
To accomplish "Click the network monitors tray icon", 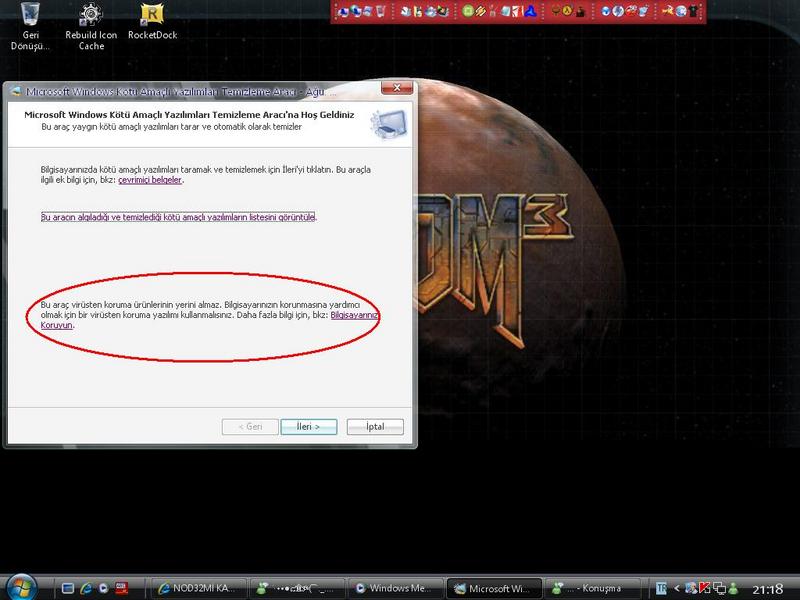I will (719, 588).
